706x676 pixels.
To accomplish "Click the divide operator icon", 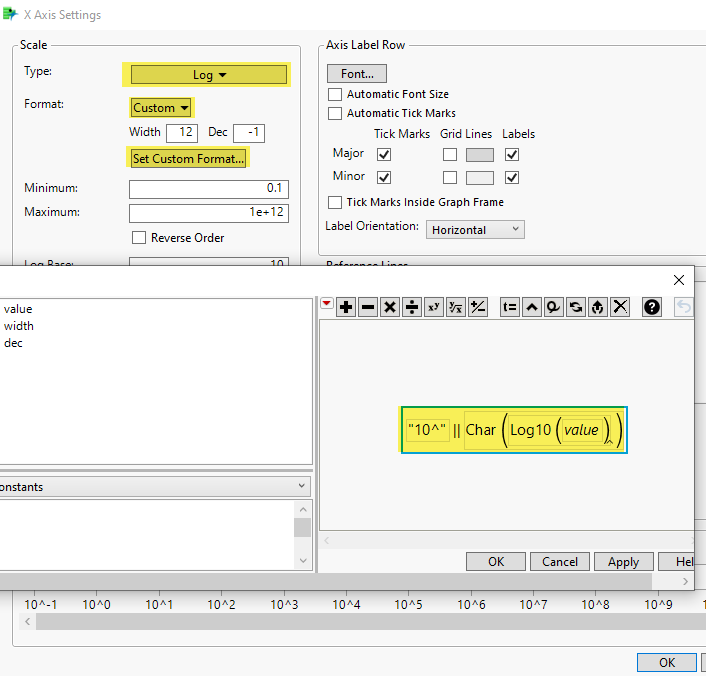I will [412, 307].
